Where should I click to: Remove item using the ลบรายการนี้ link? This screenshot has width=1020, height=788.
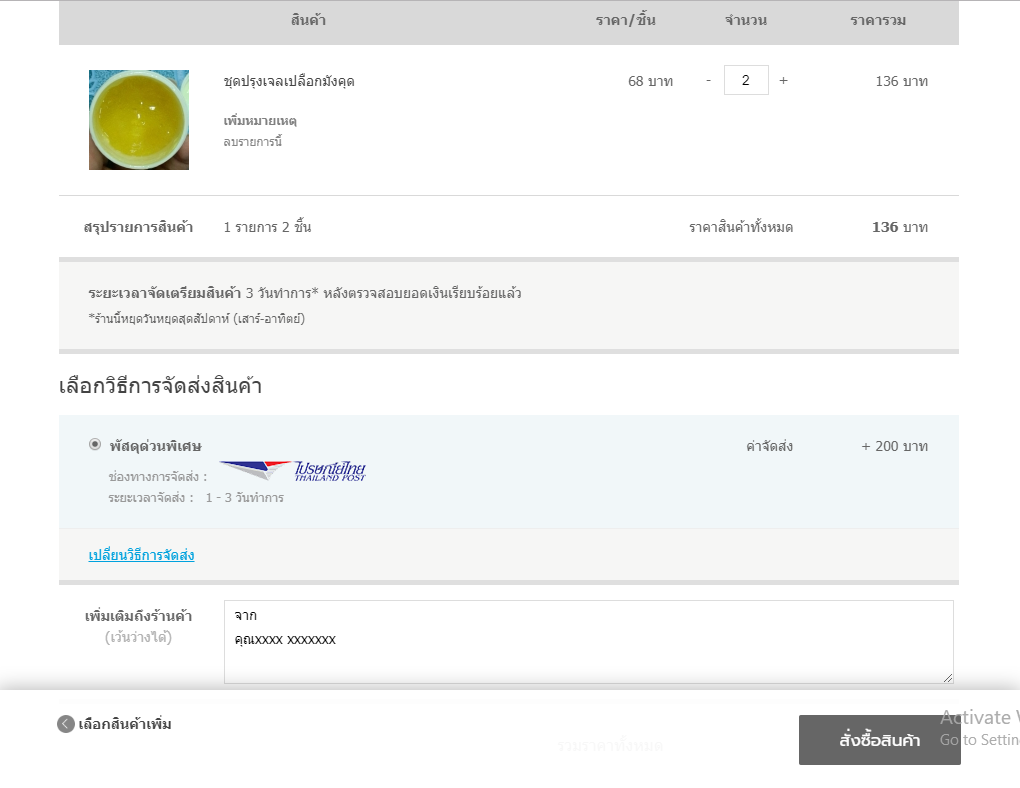coord(252,142)
